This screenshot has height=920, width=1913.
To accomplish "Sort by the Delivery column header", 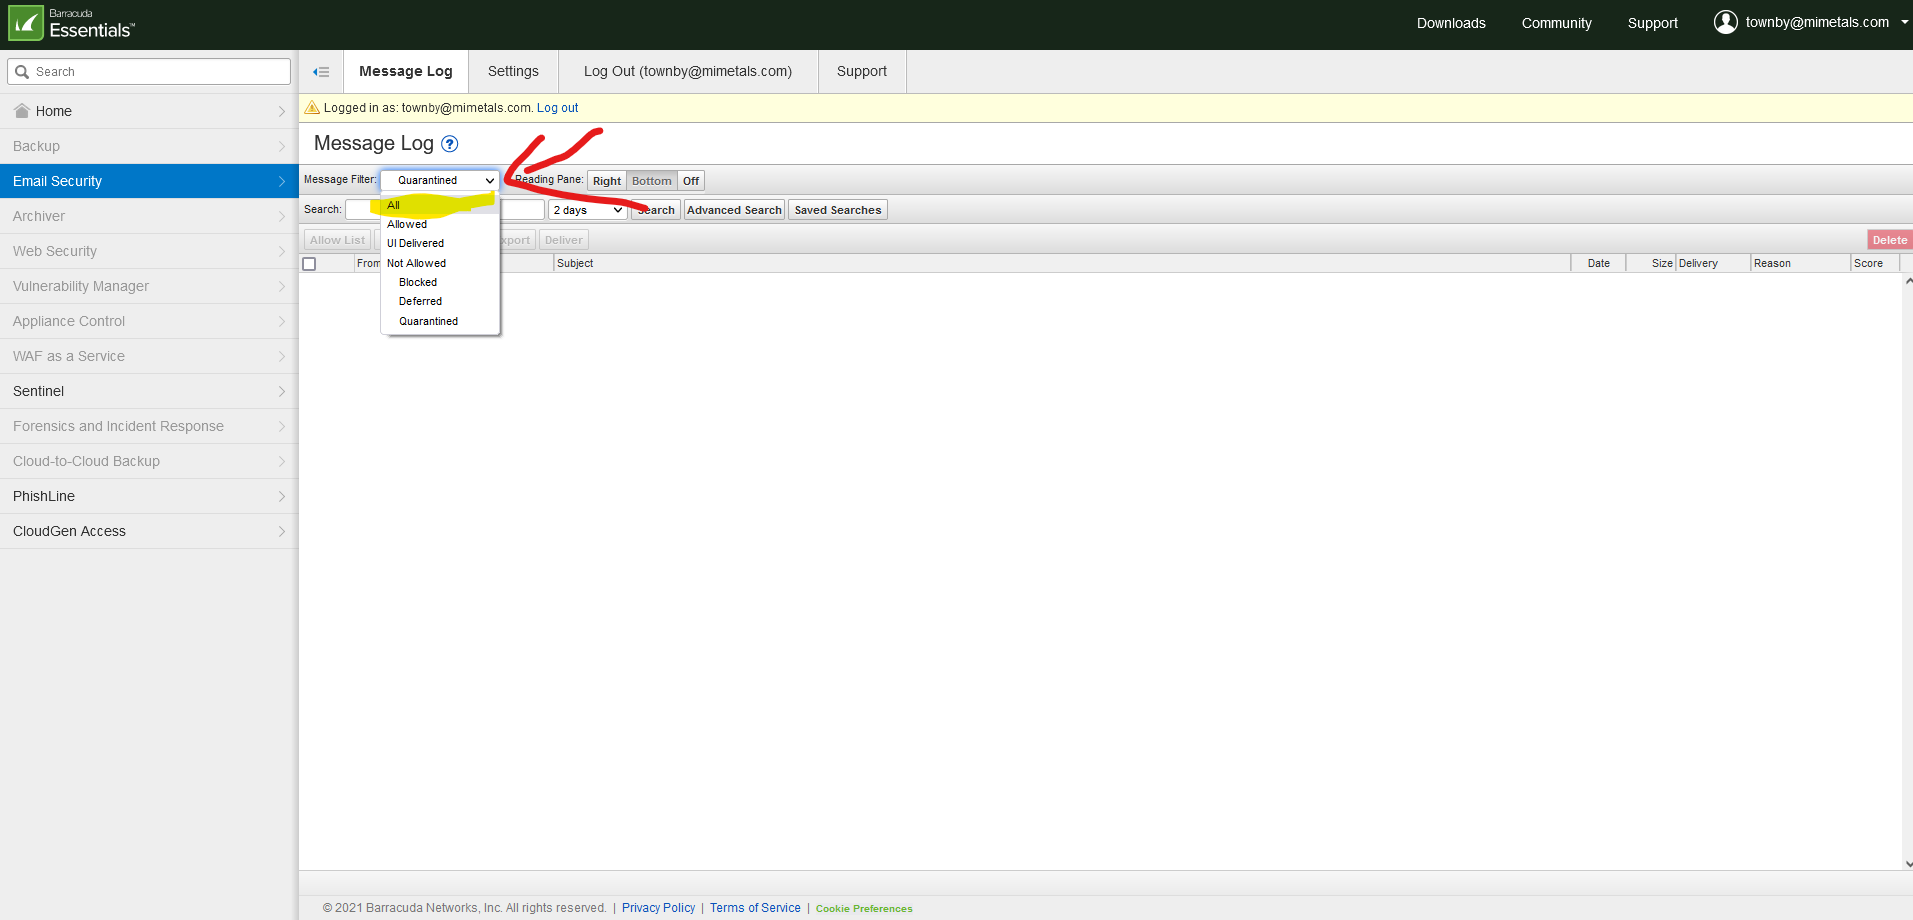I will coord(1713,264).
